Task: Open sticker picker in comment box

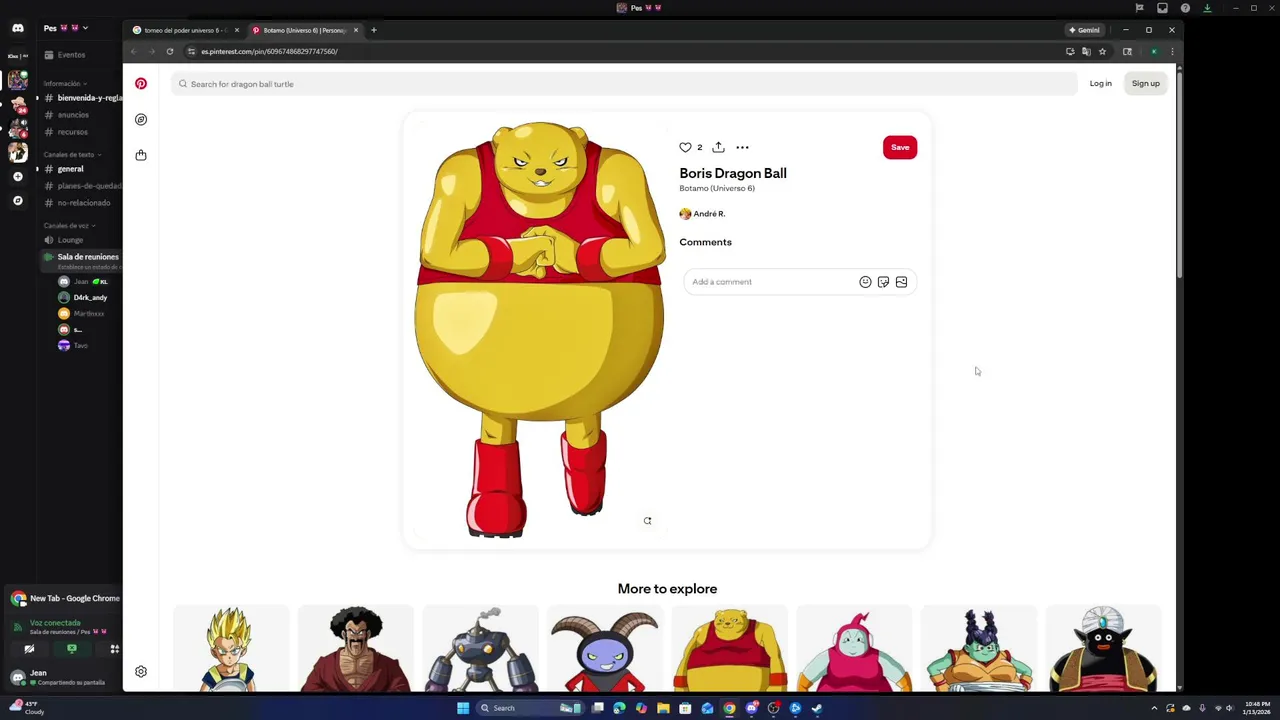Action: coord(883,282)
